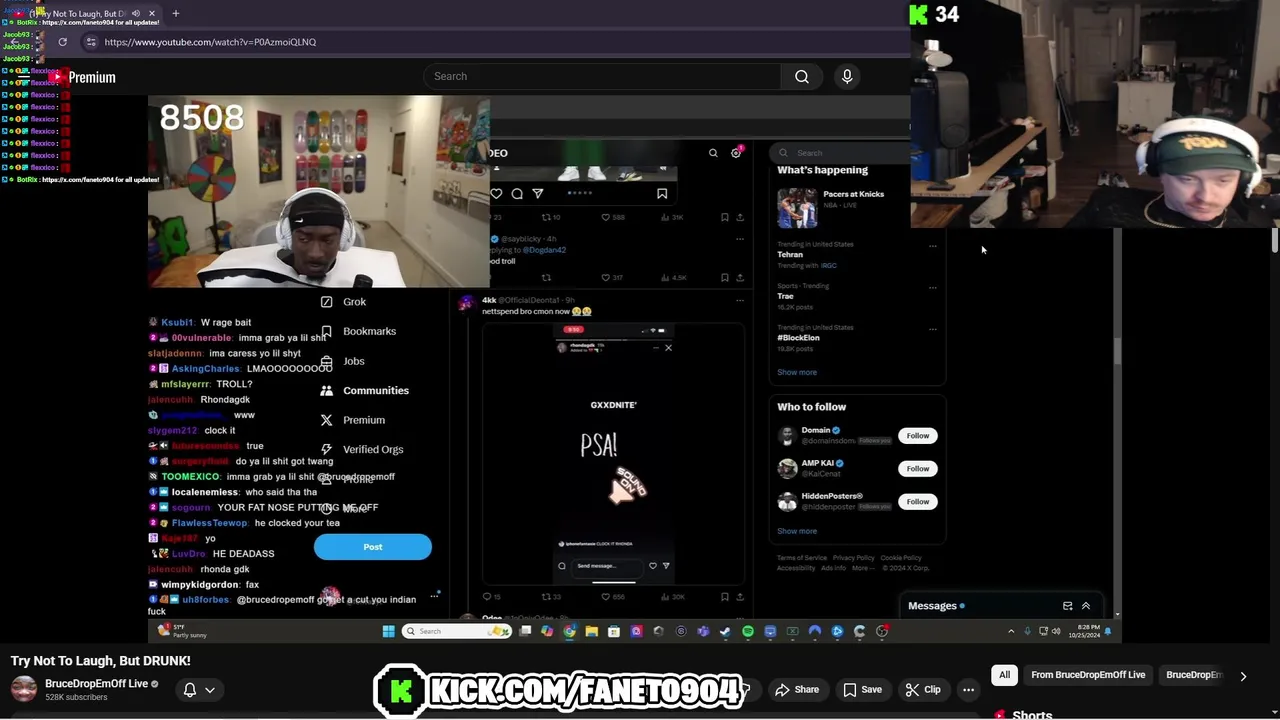Bookmark the 4kk tweet
The height and width of the screenshot is (720, 1280).
[x=724, y=597]
